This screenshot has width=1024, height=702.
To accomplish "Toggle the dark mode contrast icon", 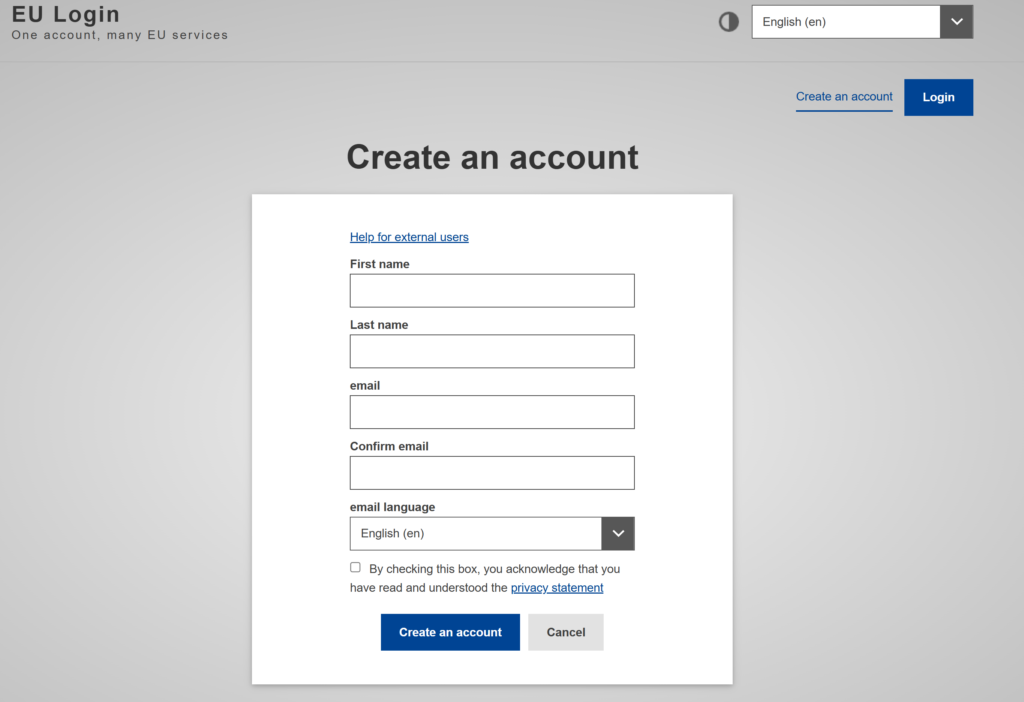I will click(728, 21).
